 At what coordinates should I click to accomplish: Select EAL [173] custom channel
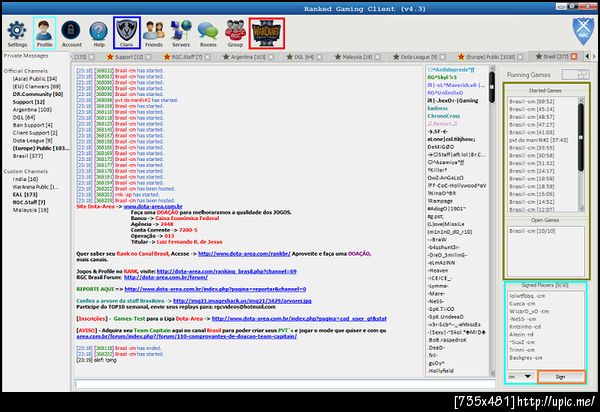click(25, 194)
